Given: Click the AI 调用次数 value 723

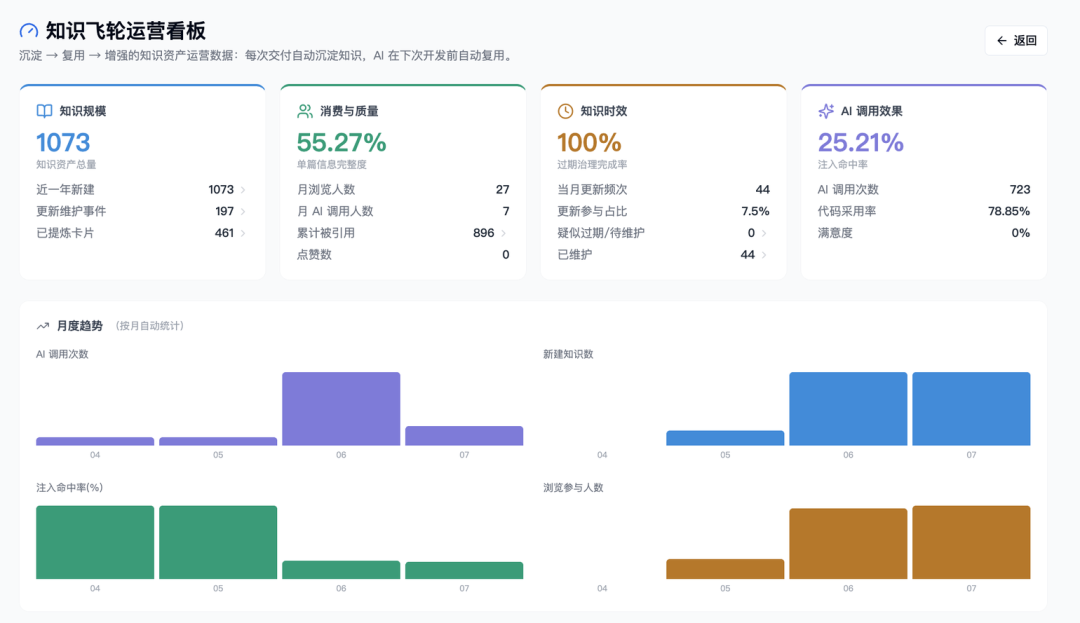Looking at the screenshot, I should 1019,189.
